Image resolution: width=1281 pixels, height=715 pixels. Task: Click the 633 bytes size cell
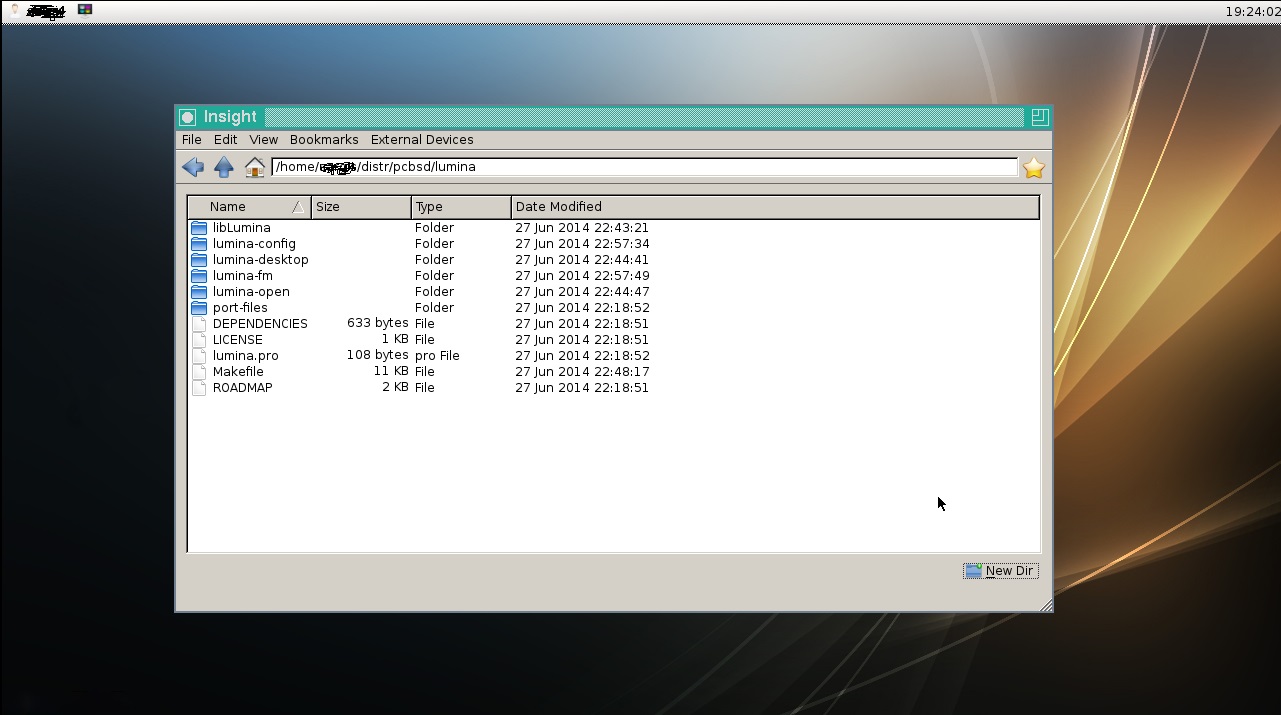click(378, 324)
